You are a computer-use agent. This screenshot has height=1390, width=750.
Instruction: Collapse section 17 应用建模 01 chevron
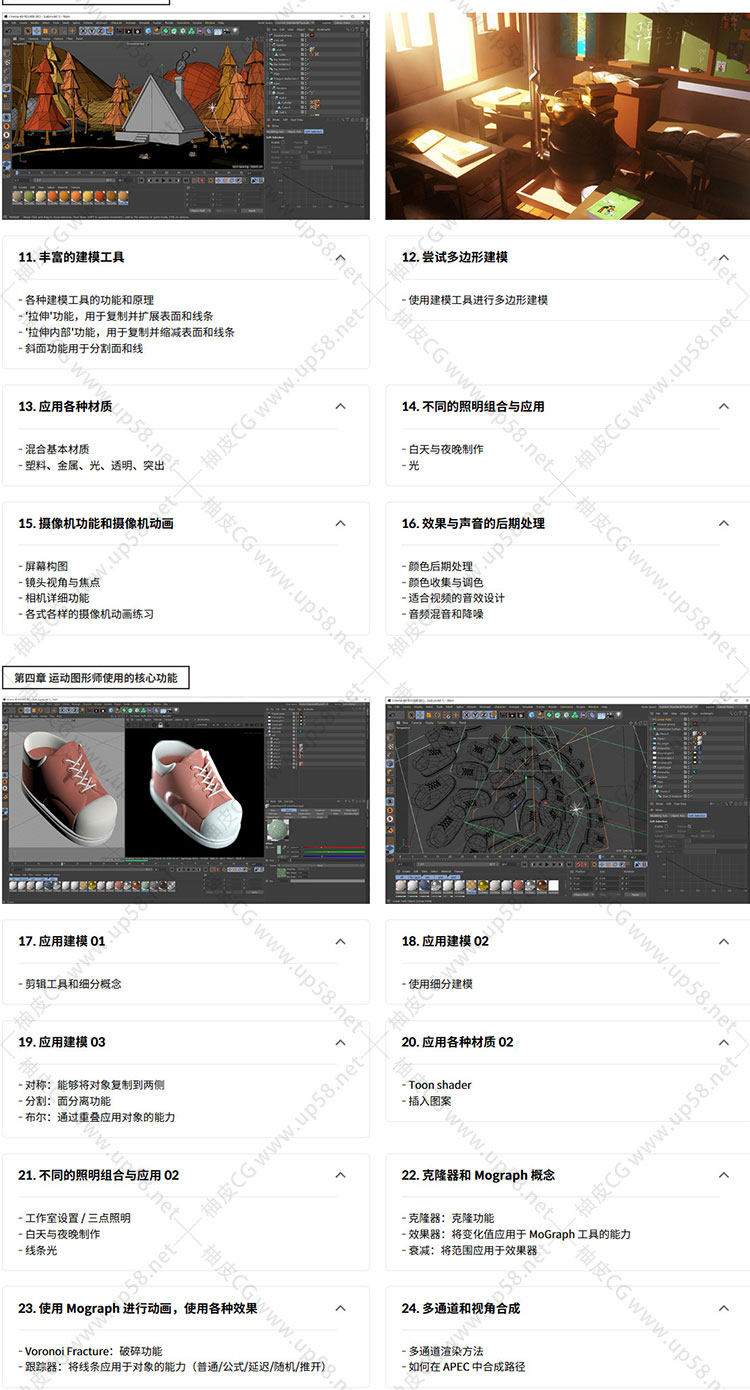pos(340,942)
